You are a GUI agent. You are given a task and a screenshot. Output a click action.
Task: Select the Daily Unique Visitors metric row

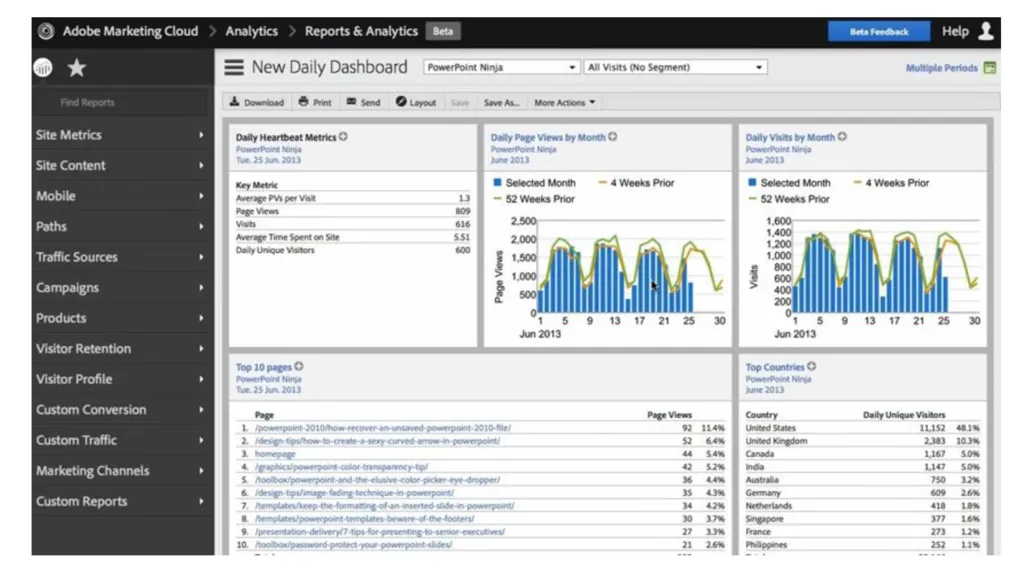tap(353, 250)
